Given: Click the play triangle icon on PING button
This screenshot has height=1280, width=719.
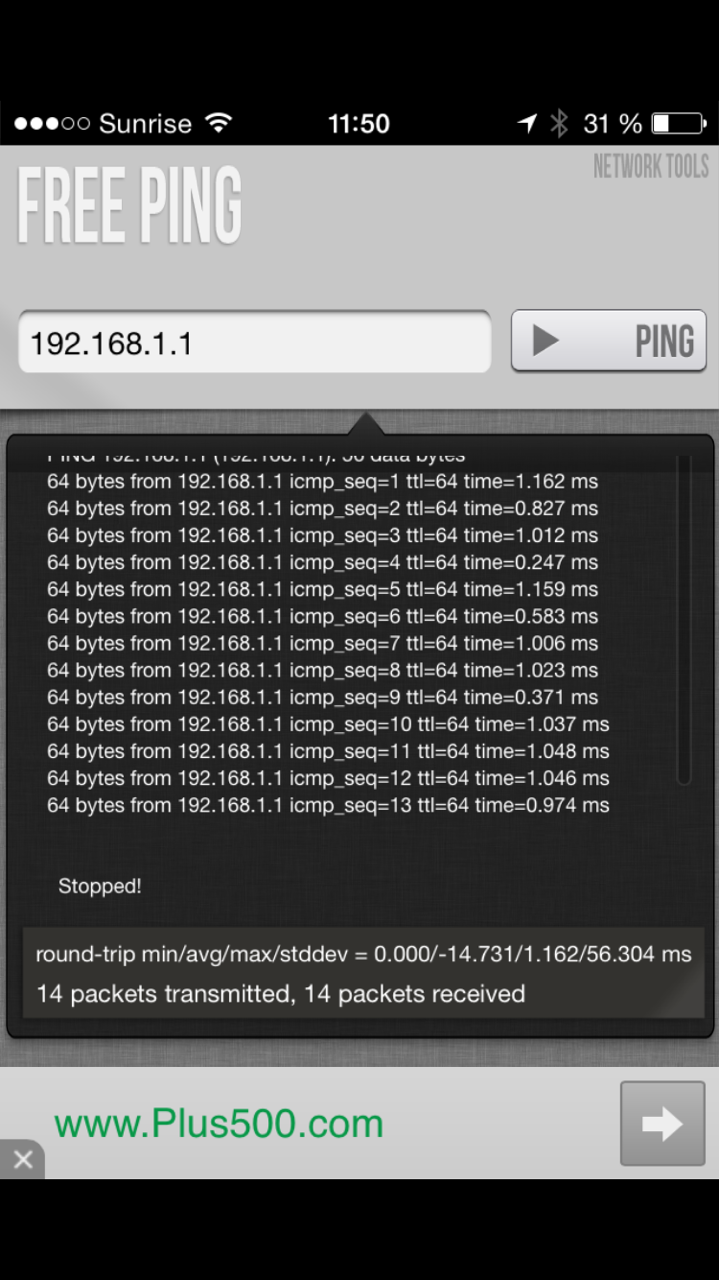Looking at the screenshot, I should click(545, 341).
